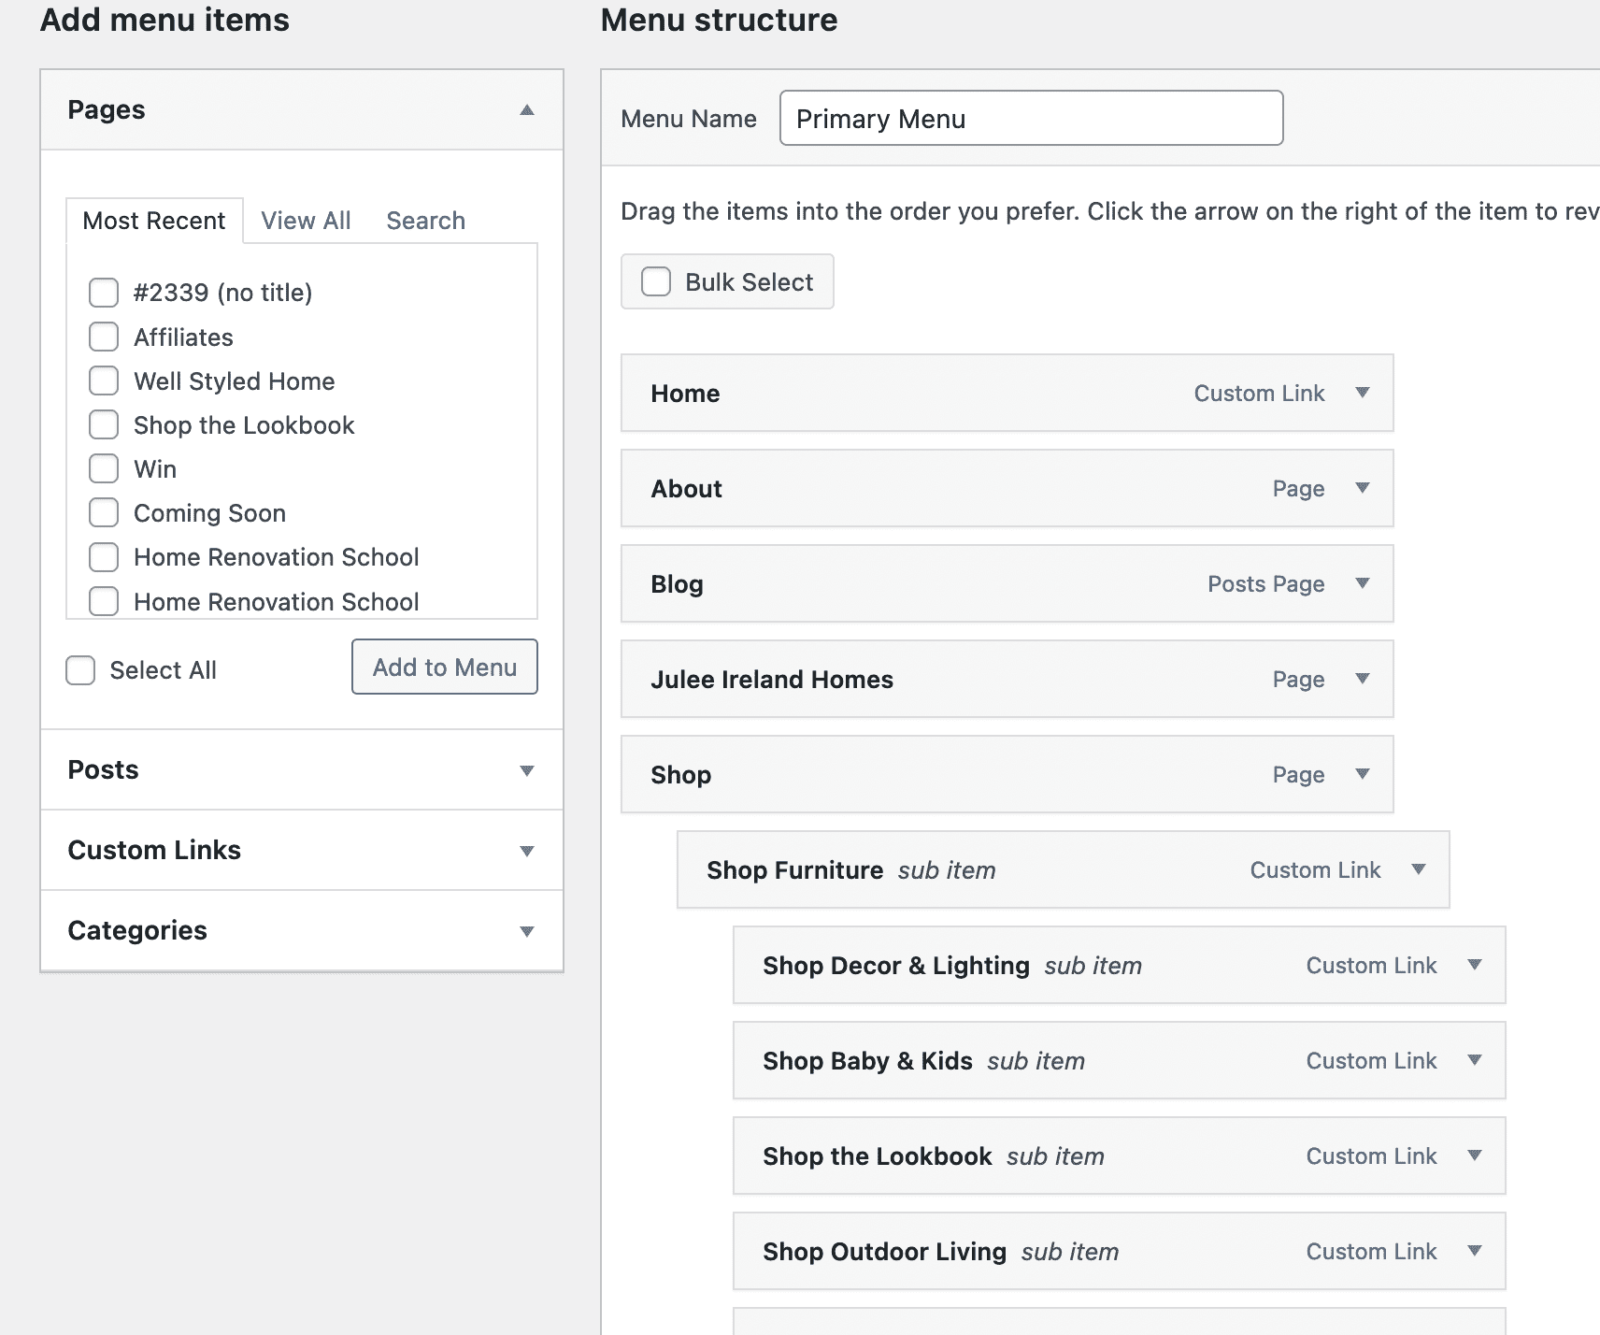Check the Affiliates page checkbox
The width and height of the screenshot is (1600, 1335).
(104, 336)
